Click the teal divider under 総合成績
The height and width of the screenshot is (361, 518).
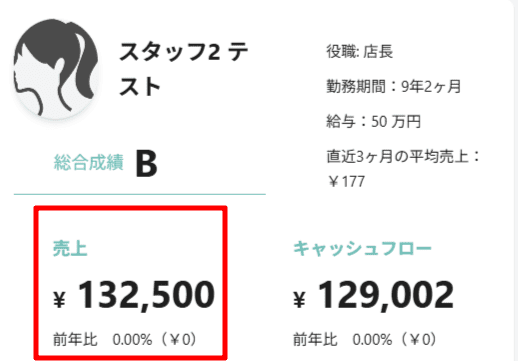(140, 194)
